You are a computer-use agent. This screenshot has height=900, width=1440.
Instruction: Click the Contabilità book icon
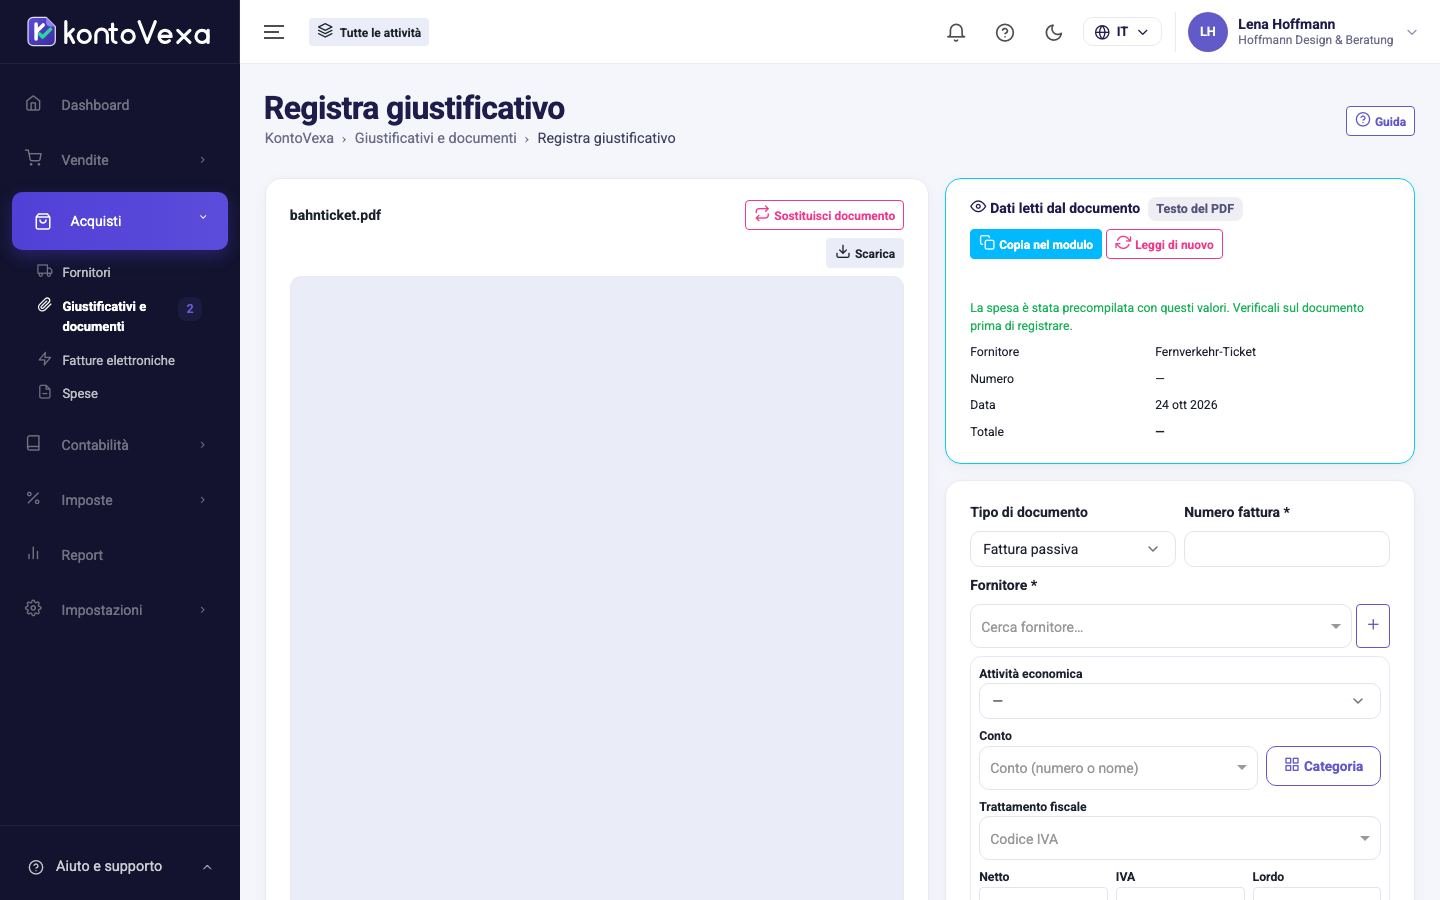33,443
